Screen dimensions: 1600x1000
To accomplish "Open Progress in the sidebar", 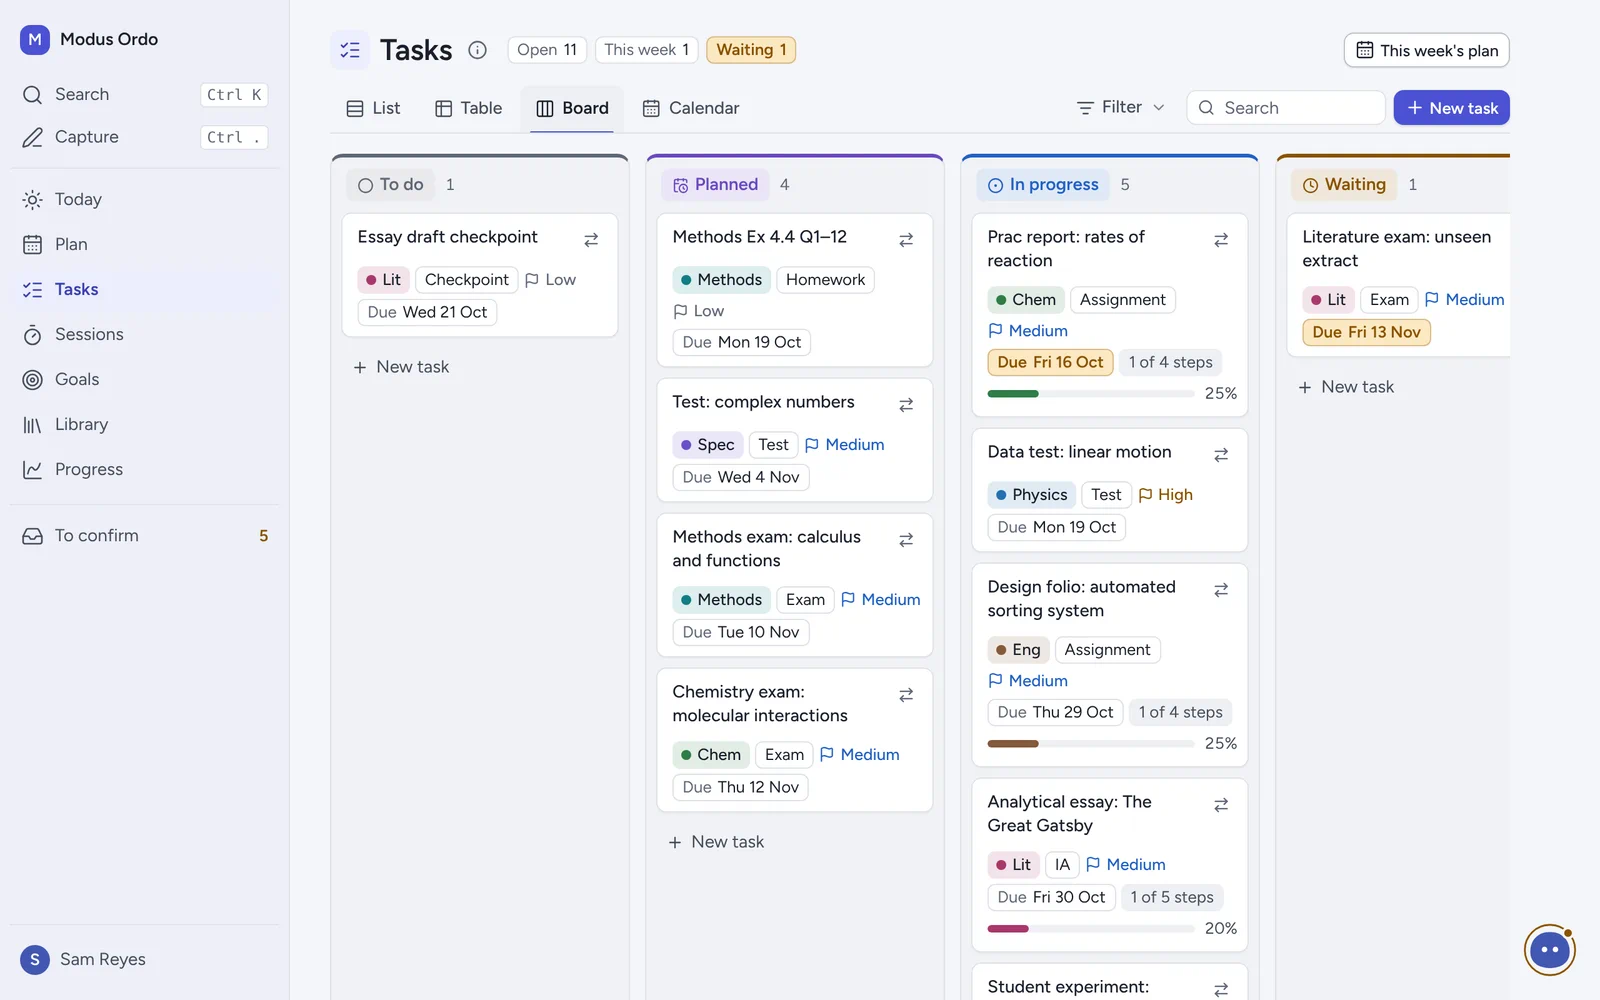I will click(x=145, y=469).
